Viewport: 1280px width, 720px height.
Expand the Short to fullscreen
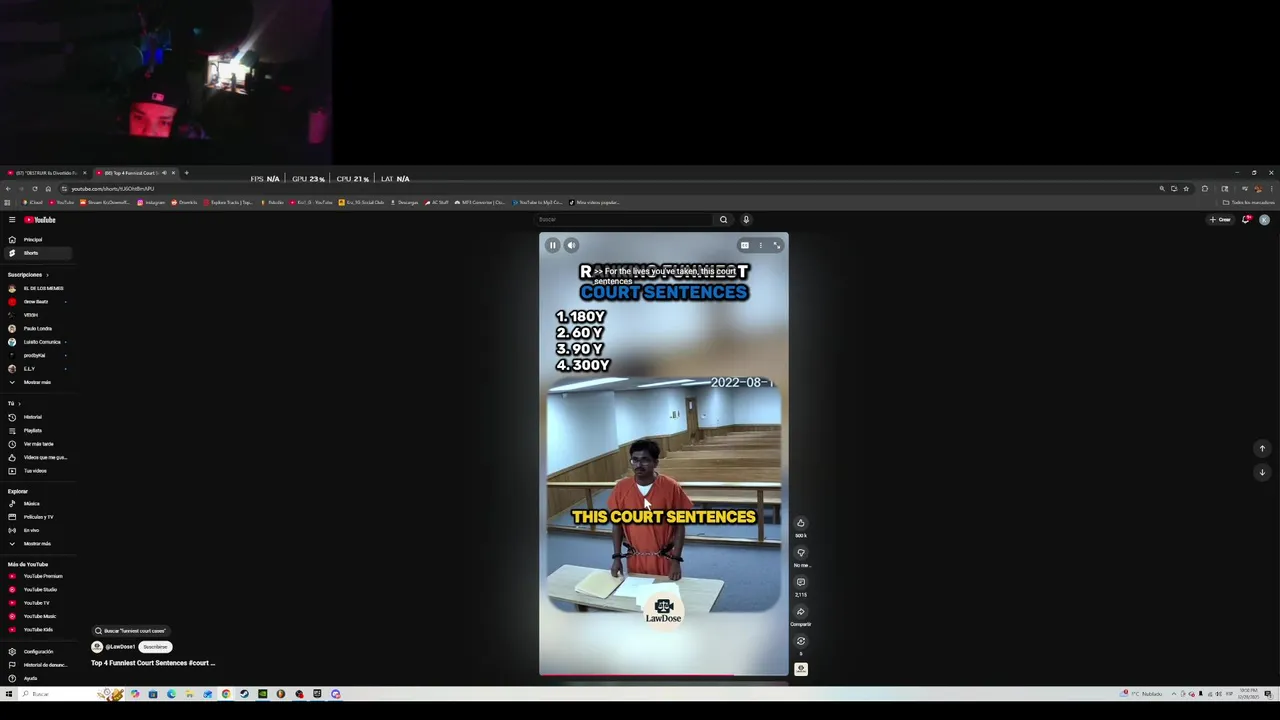pyautogui.click(x=776, y=245)
